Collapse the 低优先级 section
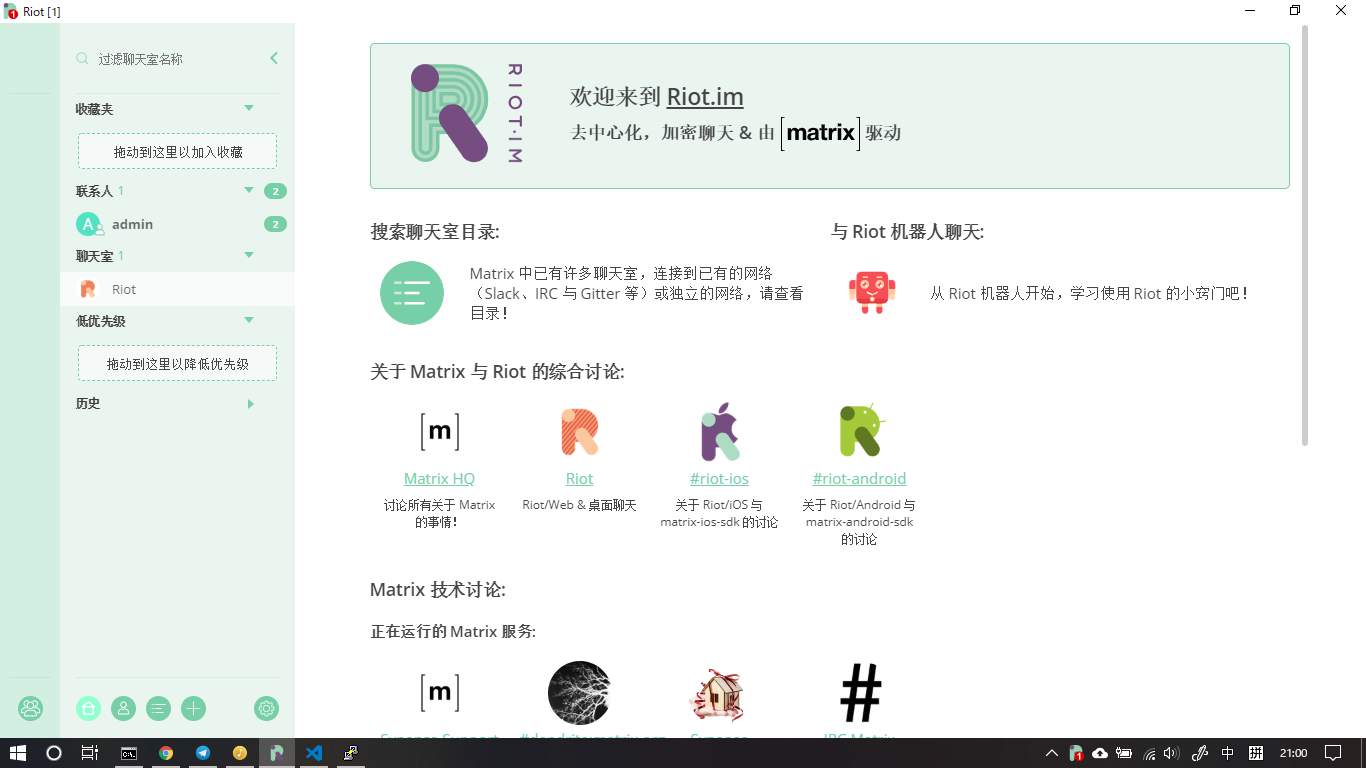 [x=249, y=320]
